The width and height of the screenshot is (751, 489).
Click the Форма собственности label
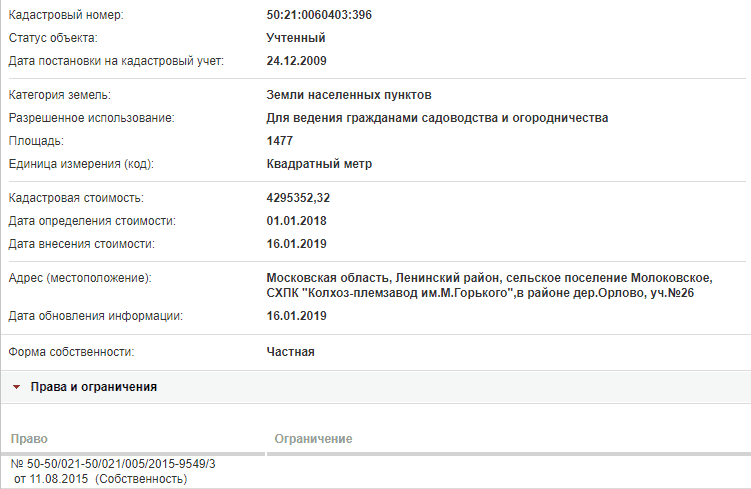pyautogui.click(x=71, y=352)
